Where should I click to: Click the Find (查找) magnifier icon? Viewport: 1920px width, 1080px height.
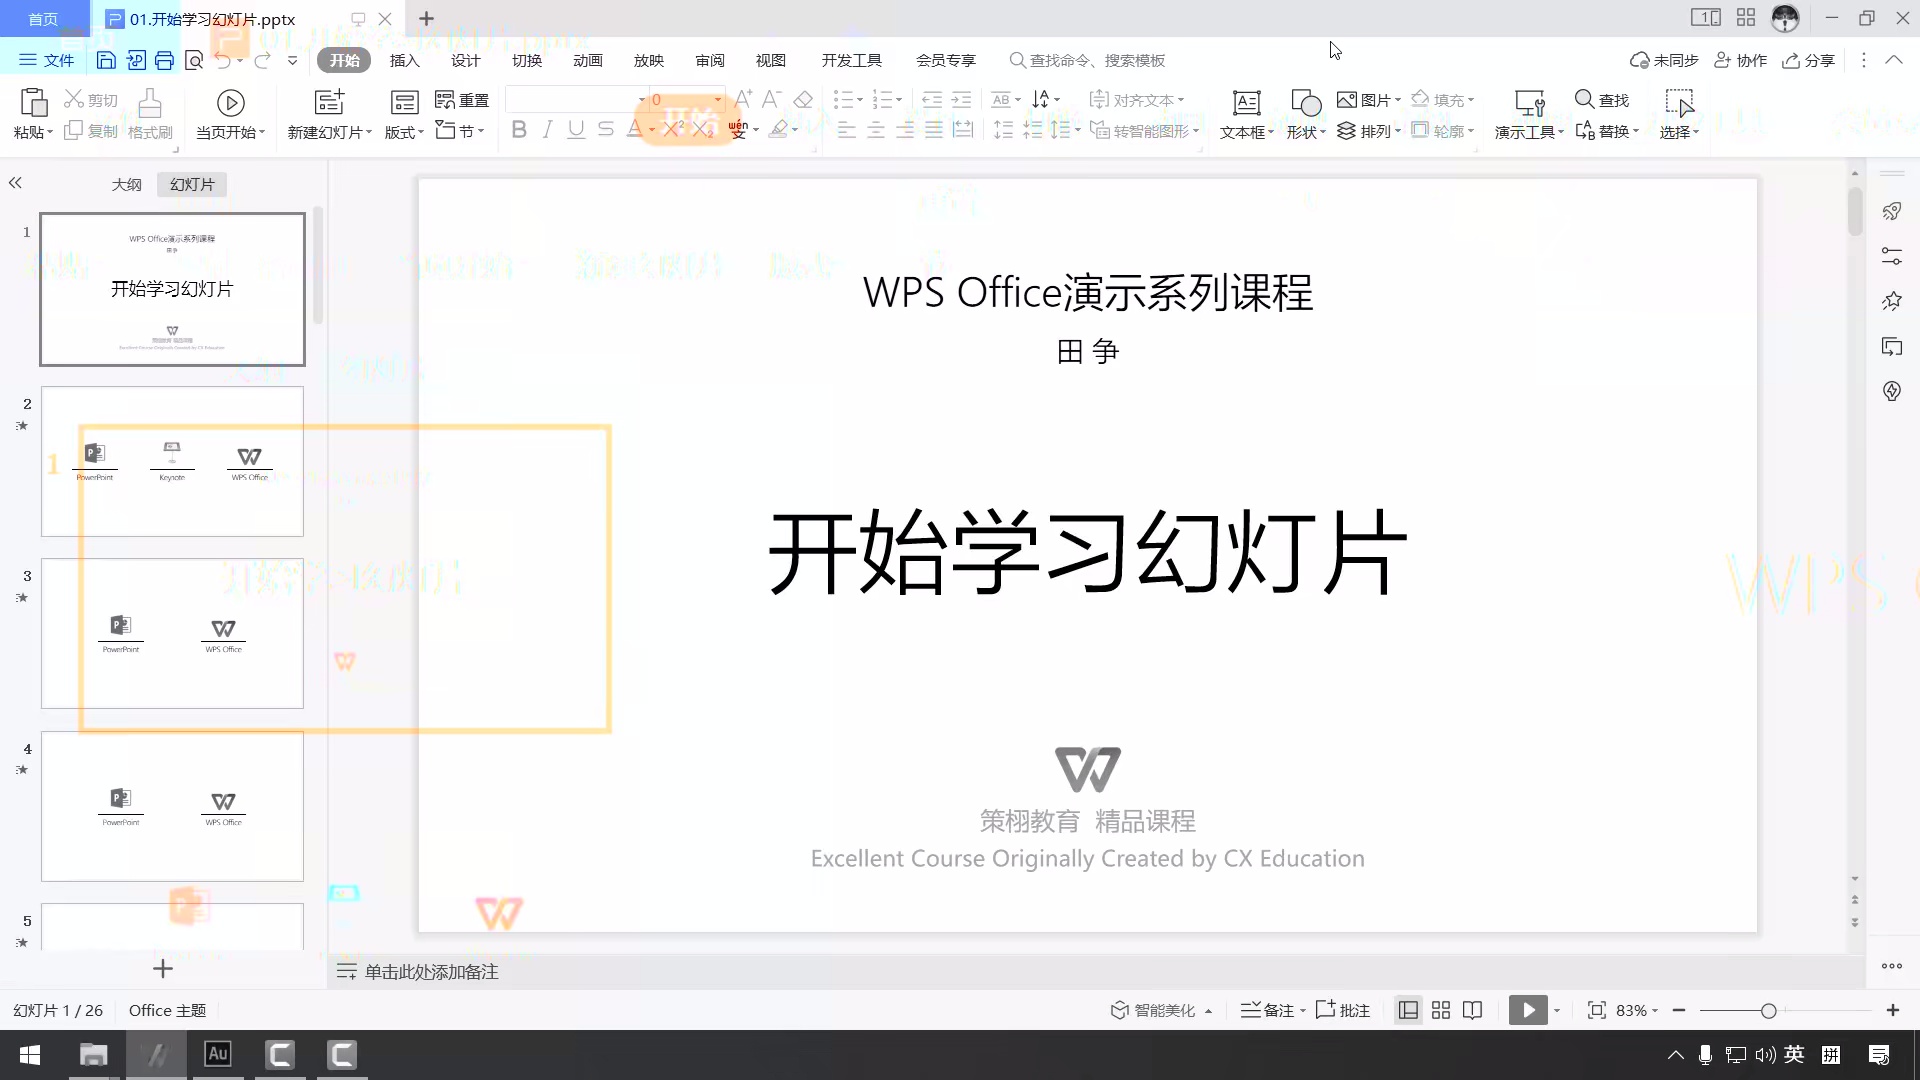click(x=1584, y=99)
